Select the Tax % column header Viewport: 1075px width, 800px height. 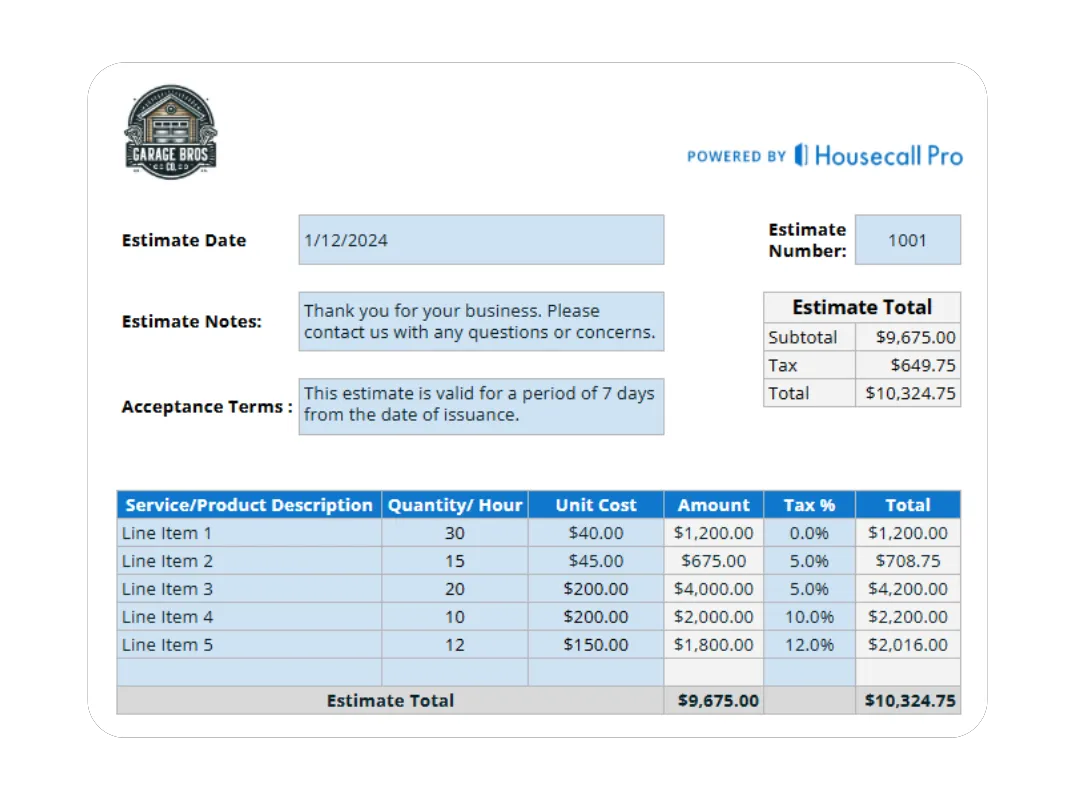click(809, 505)
